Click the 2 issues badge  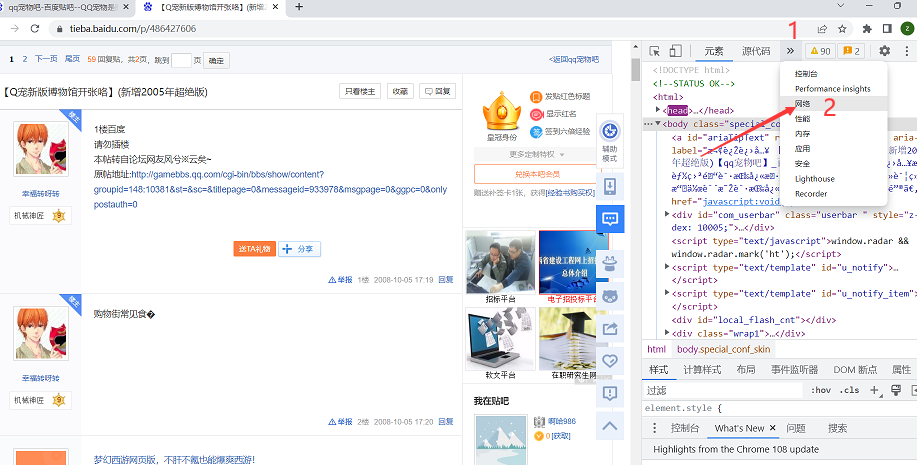[851, 51]
